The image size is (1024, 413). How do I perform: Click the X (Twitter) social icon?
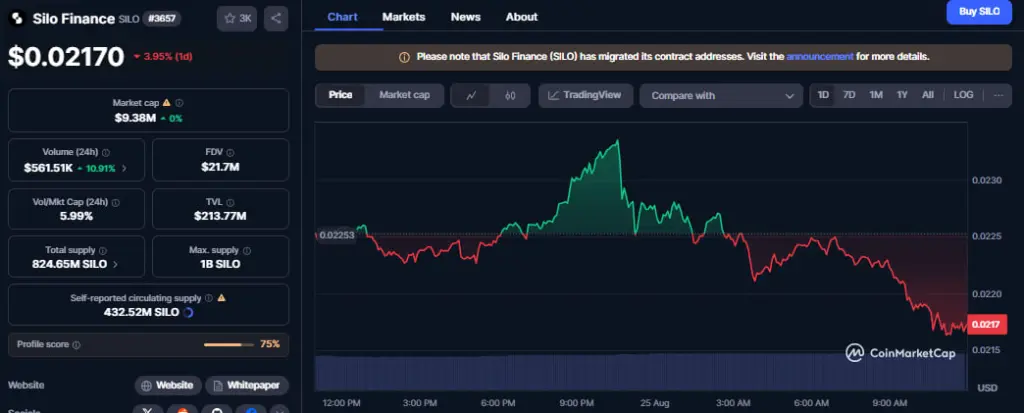click(x=148, y=411)
